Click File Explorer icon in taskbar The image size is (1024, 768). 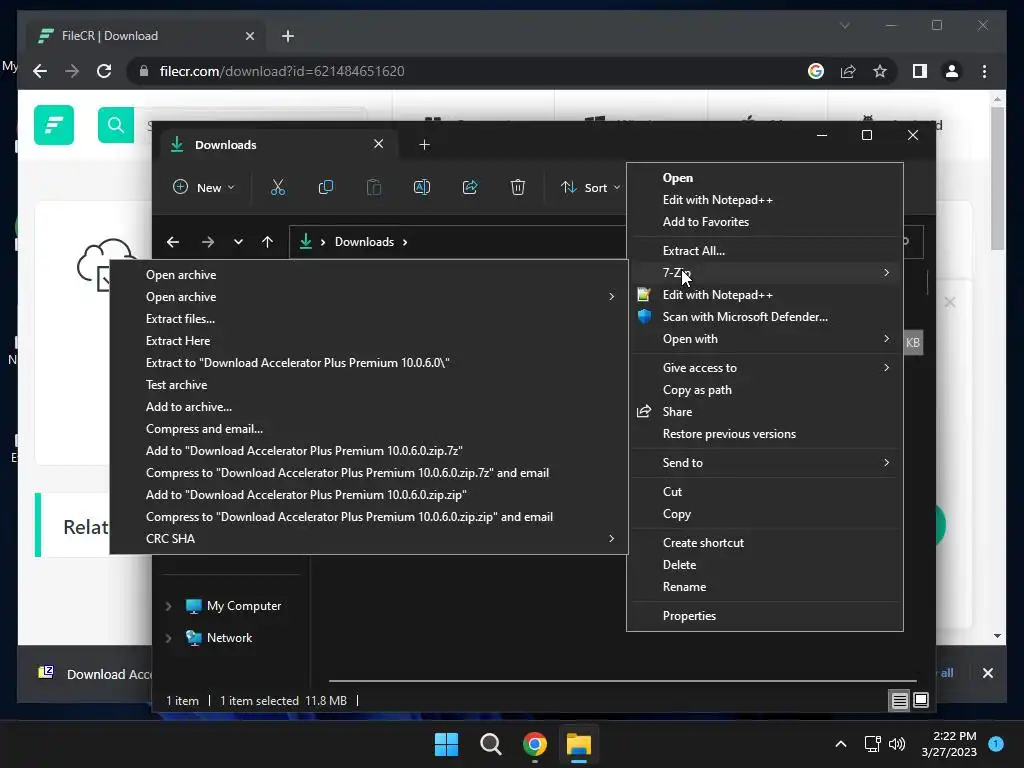(x=579, y=744)
